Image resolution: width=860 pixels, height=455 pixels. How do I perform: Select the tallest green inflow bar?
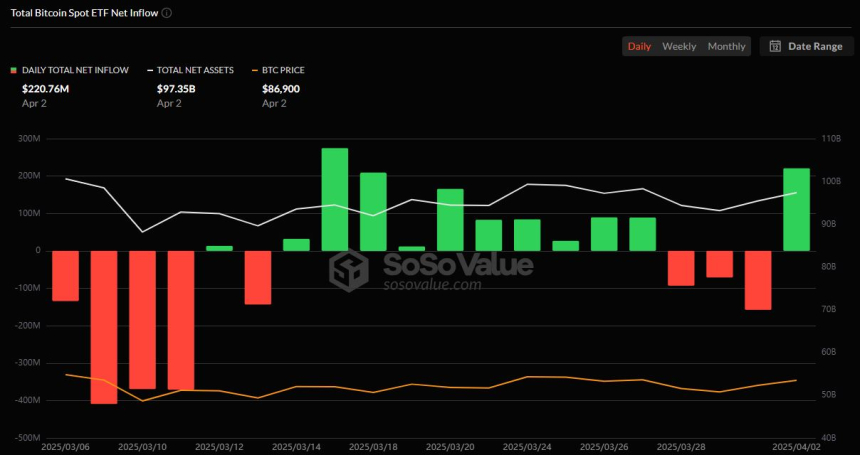(x=335, y=200)
